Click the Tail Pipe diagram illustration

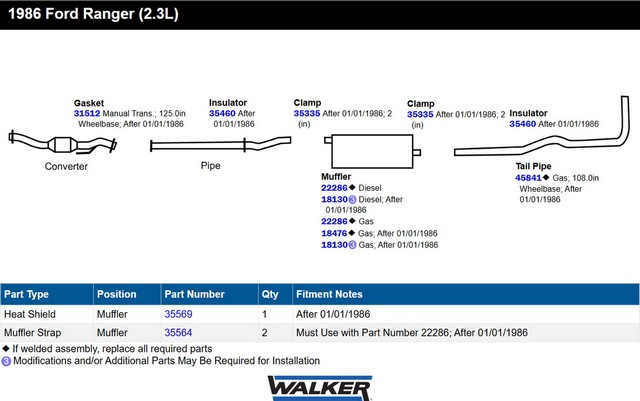pos(542,126)
